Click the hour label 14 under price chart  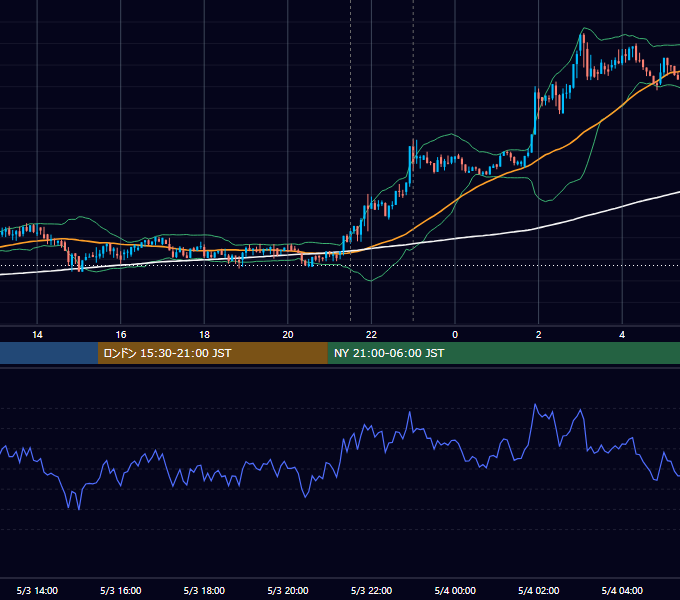37,335
